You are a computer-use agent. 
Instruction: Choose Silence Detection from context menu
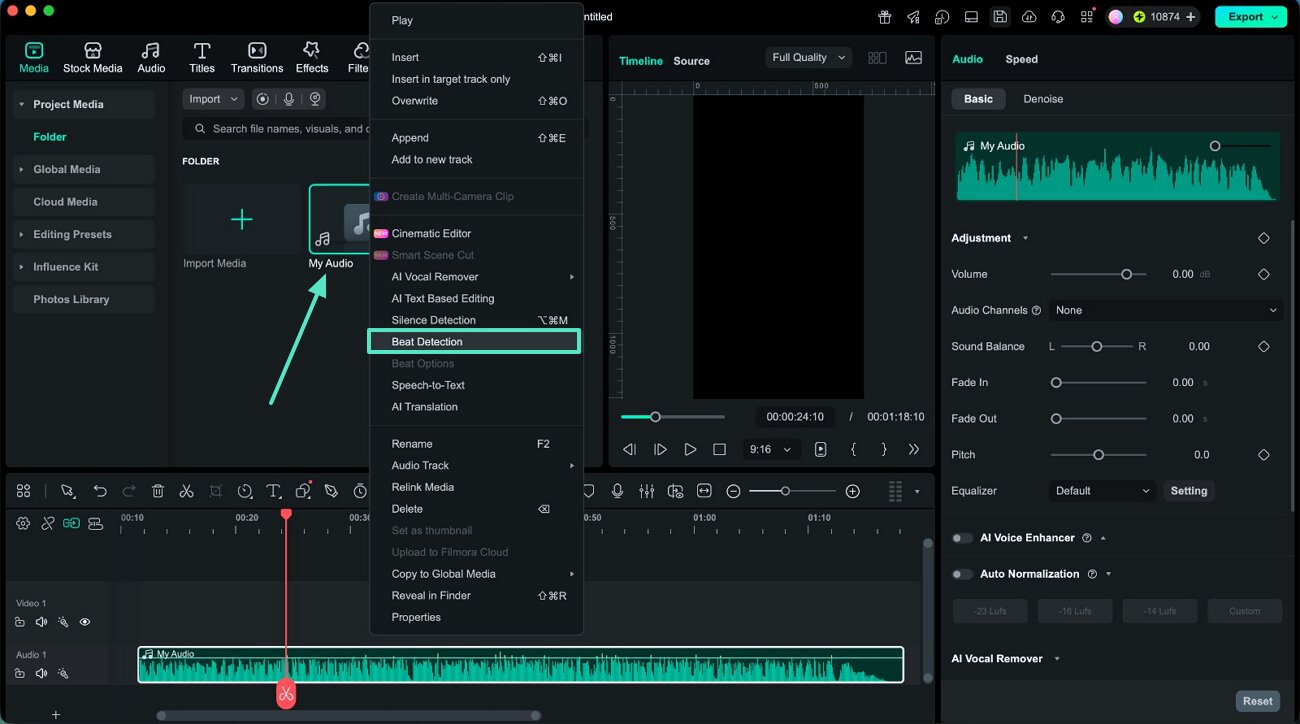(476, 320)
